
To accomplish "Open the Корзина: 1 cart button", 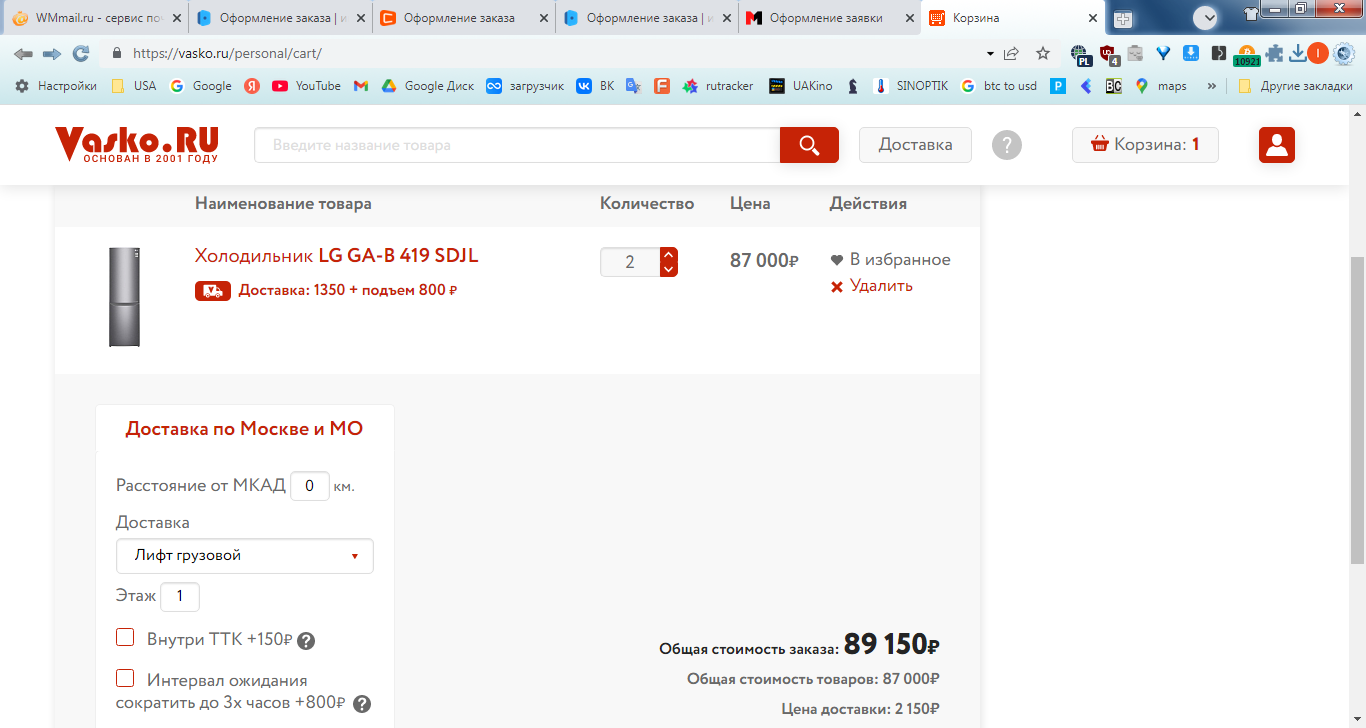I will pos(1145,145).
